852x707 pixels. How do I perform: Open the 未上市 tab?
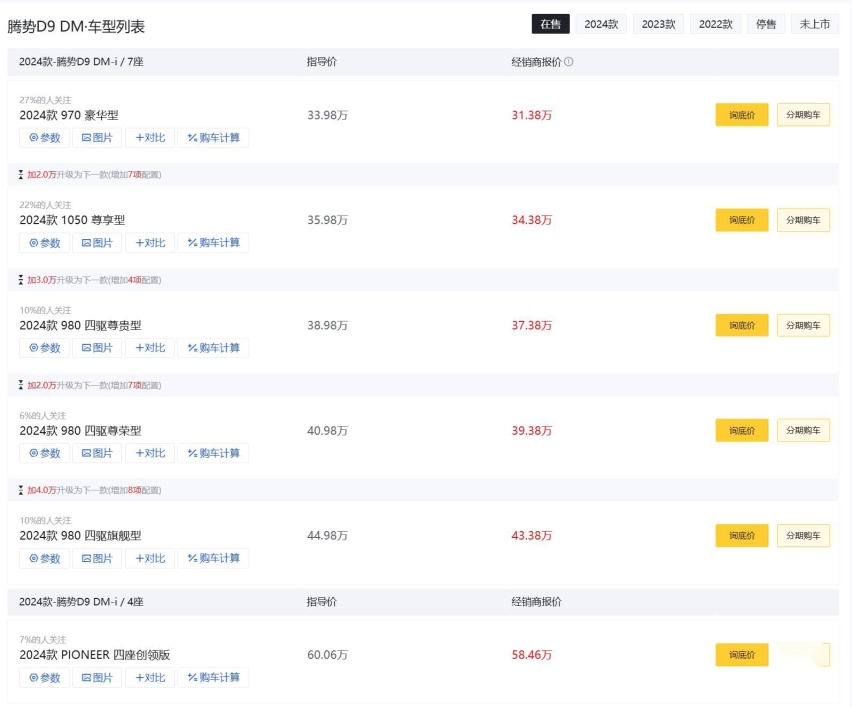[815, 24]
